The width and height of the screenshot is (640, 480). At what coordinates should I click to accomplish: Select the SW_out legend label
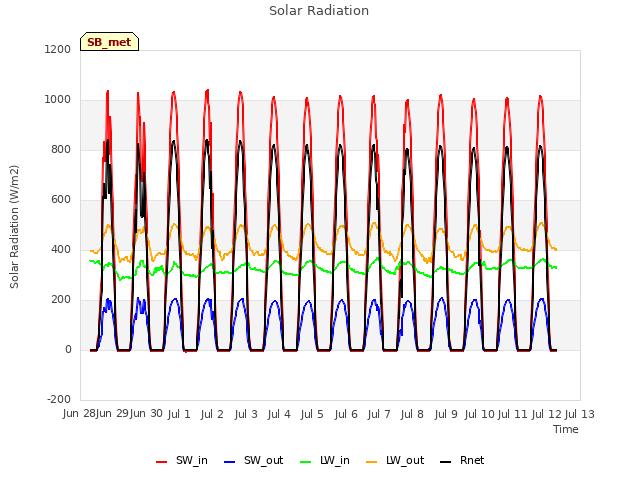pos(263,460)
